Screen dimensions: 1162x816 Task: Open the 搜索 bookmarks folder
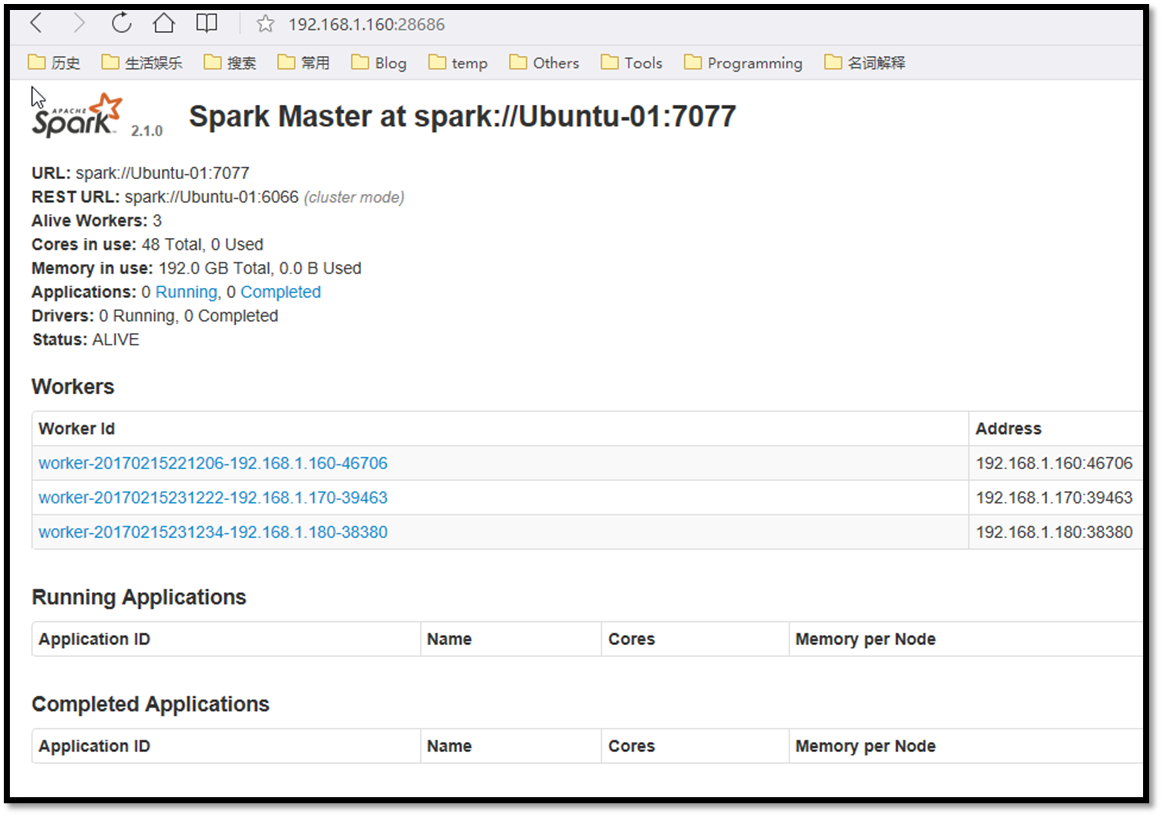230,63
